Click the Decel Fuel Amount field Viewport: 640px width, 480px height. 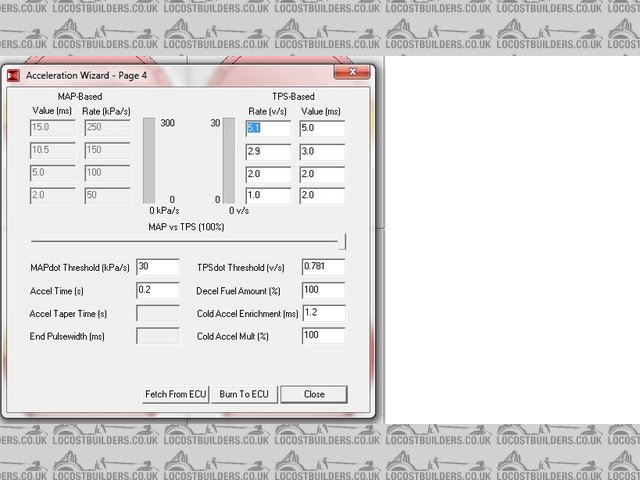pyautogui.click(x=322, y=290)
